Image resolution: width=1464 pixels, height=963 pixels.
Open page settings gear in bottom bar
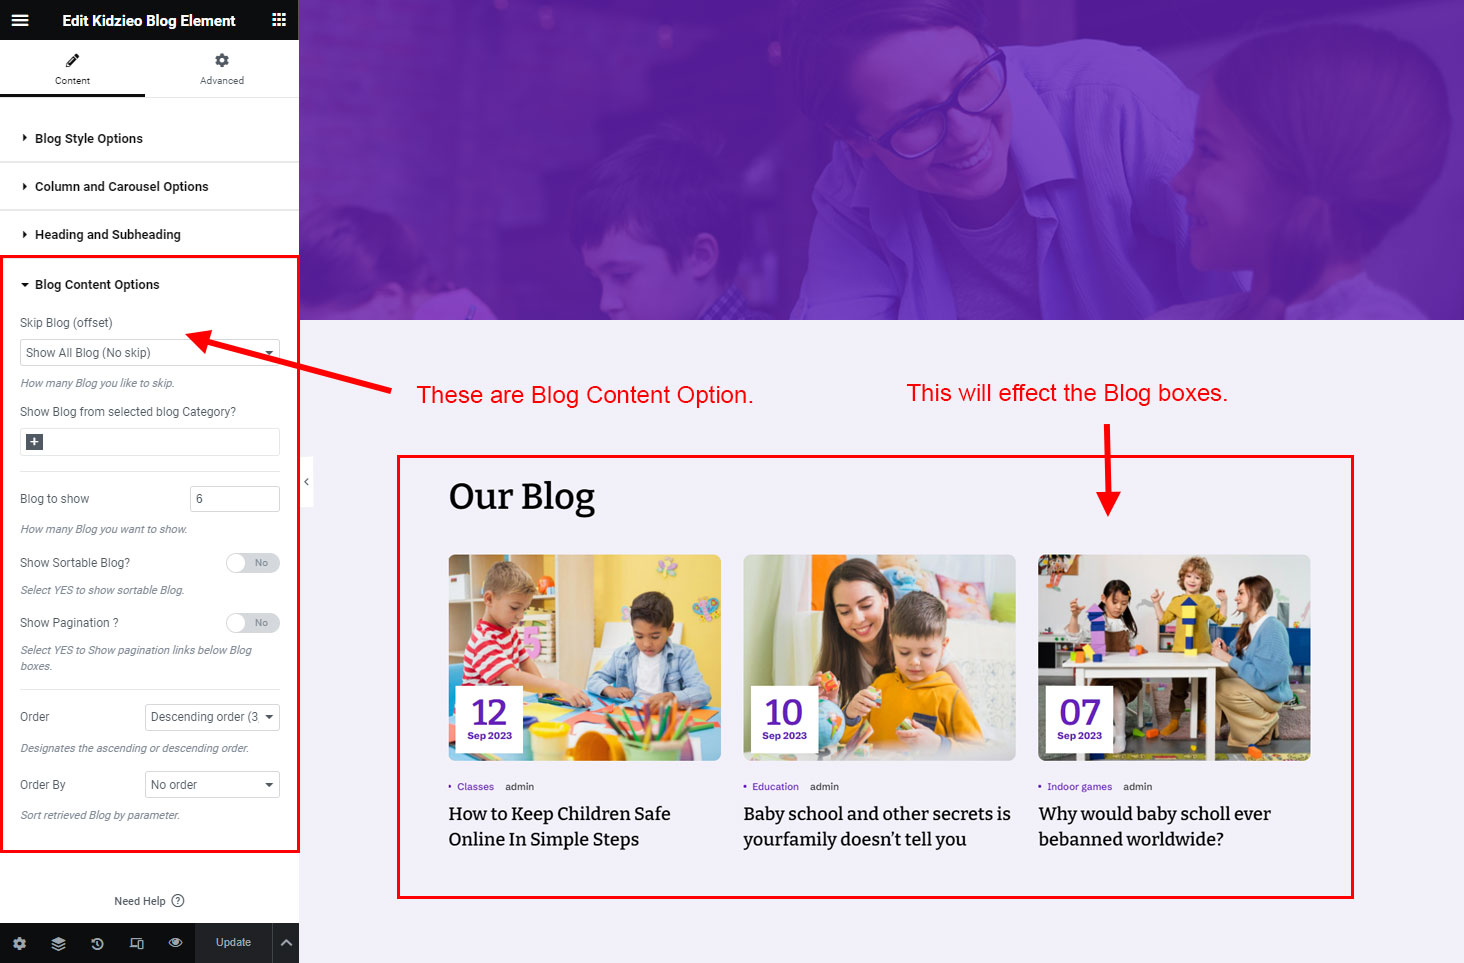pos(19,943)
